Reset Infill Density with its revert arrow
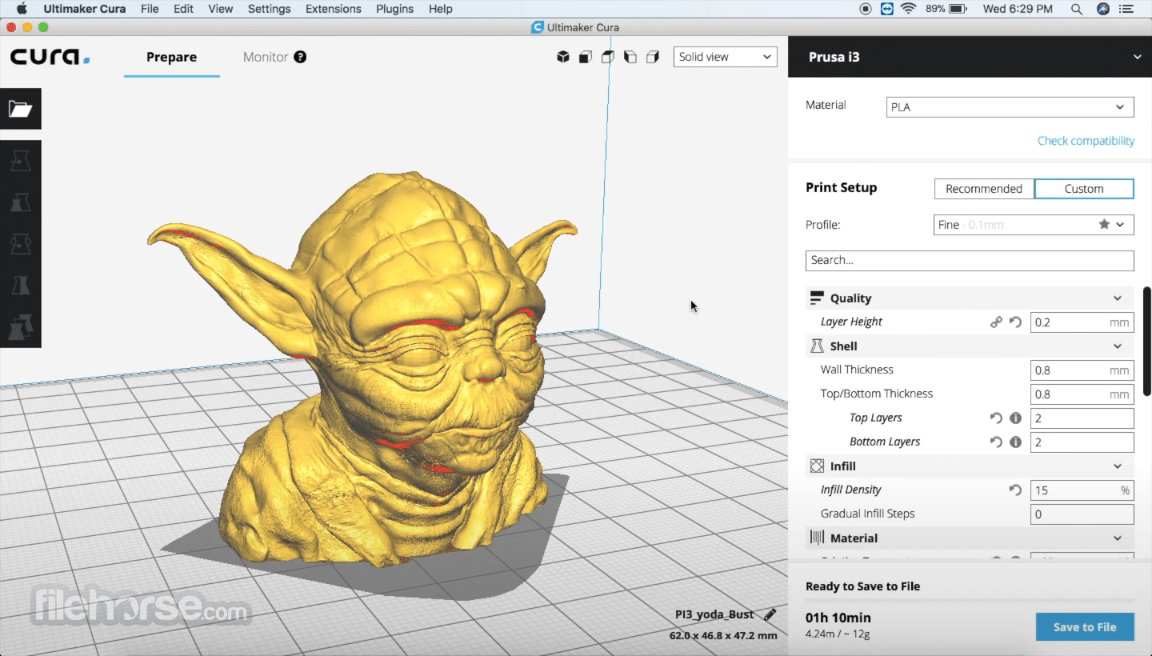This screenshot has width=1152, height=656. 1015,490
